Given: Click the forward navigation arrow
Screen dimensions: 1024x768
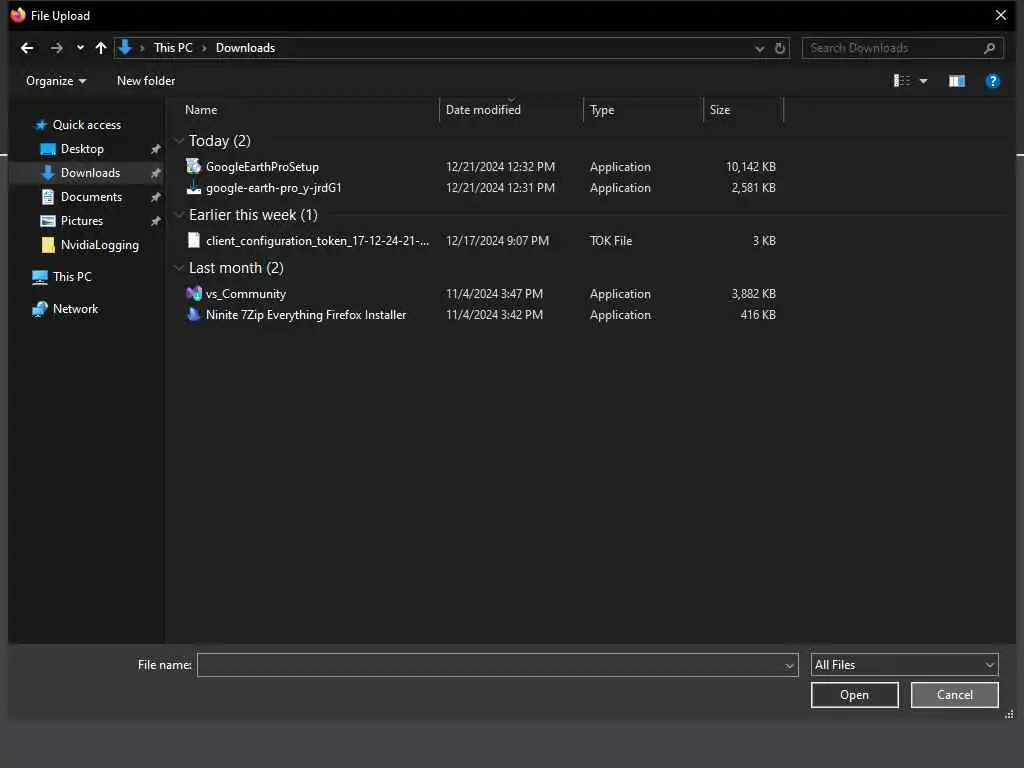Looking at the screenshot, I should coord(57,48).
